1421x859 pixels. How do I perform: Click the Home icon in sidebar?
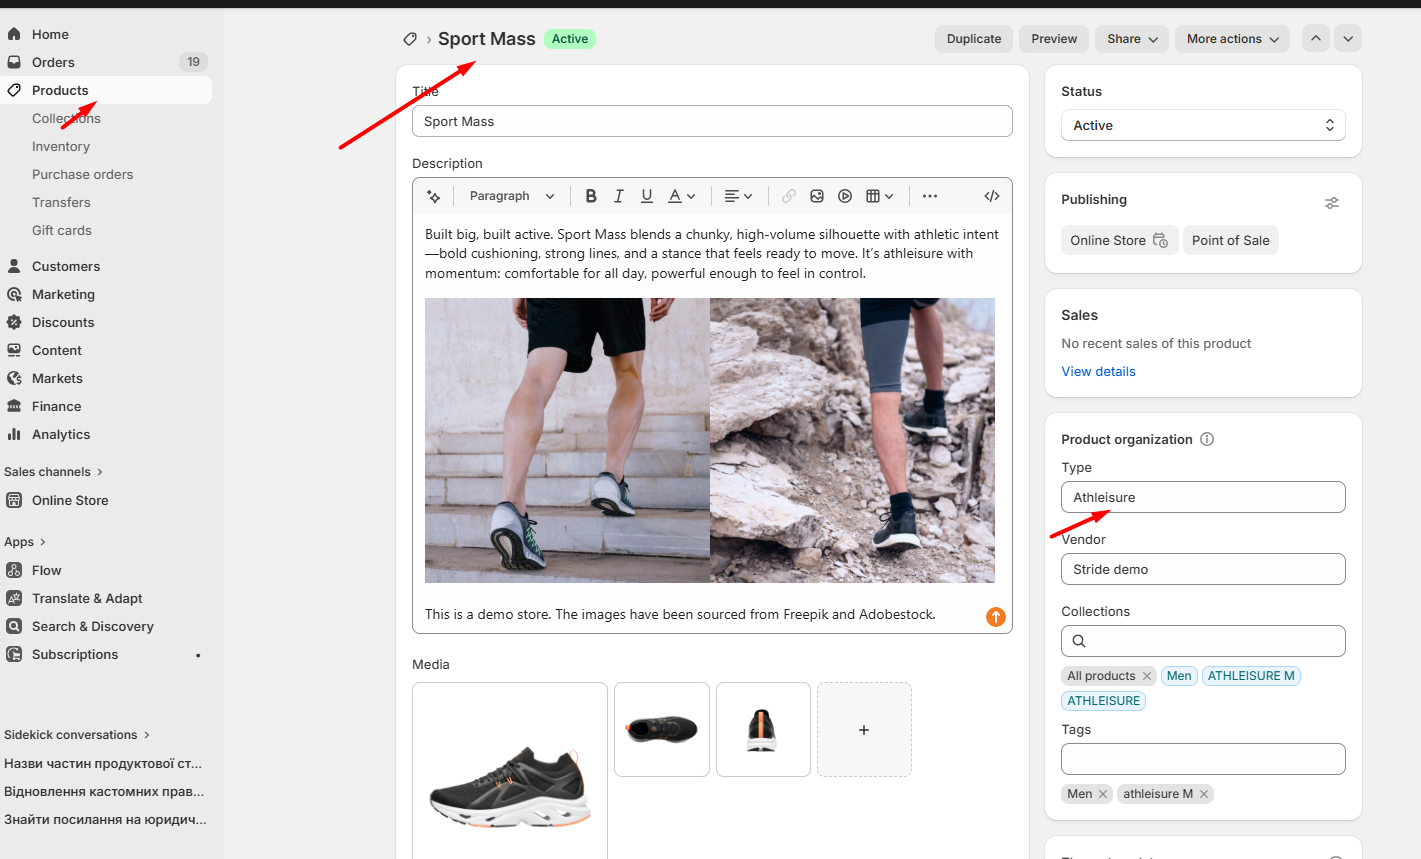point(14,34)
